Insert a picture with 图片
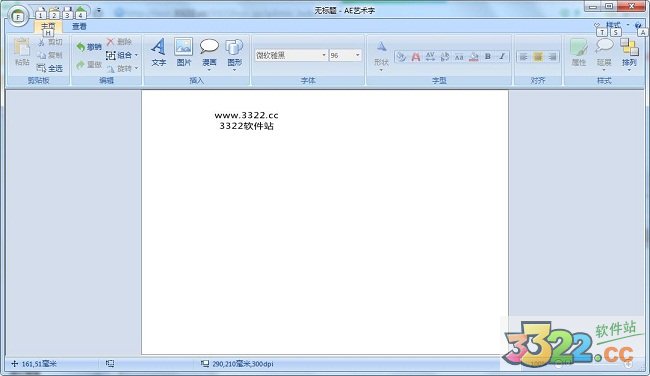Image resolution: width=650 pixels, height=376 pixels. pyautogui.click(x=184, y=52)
